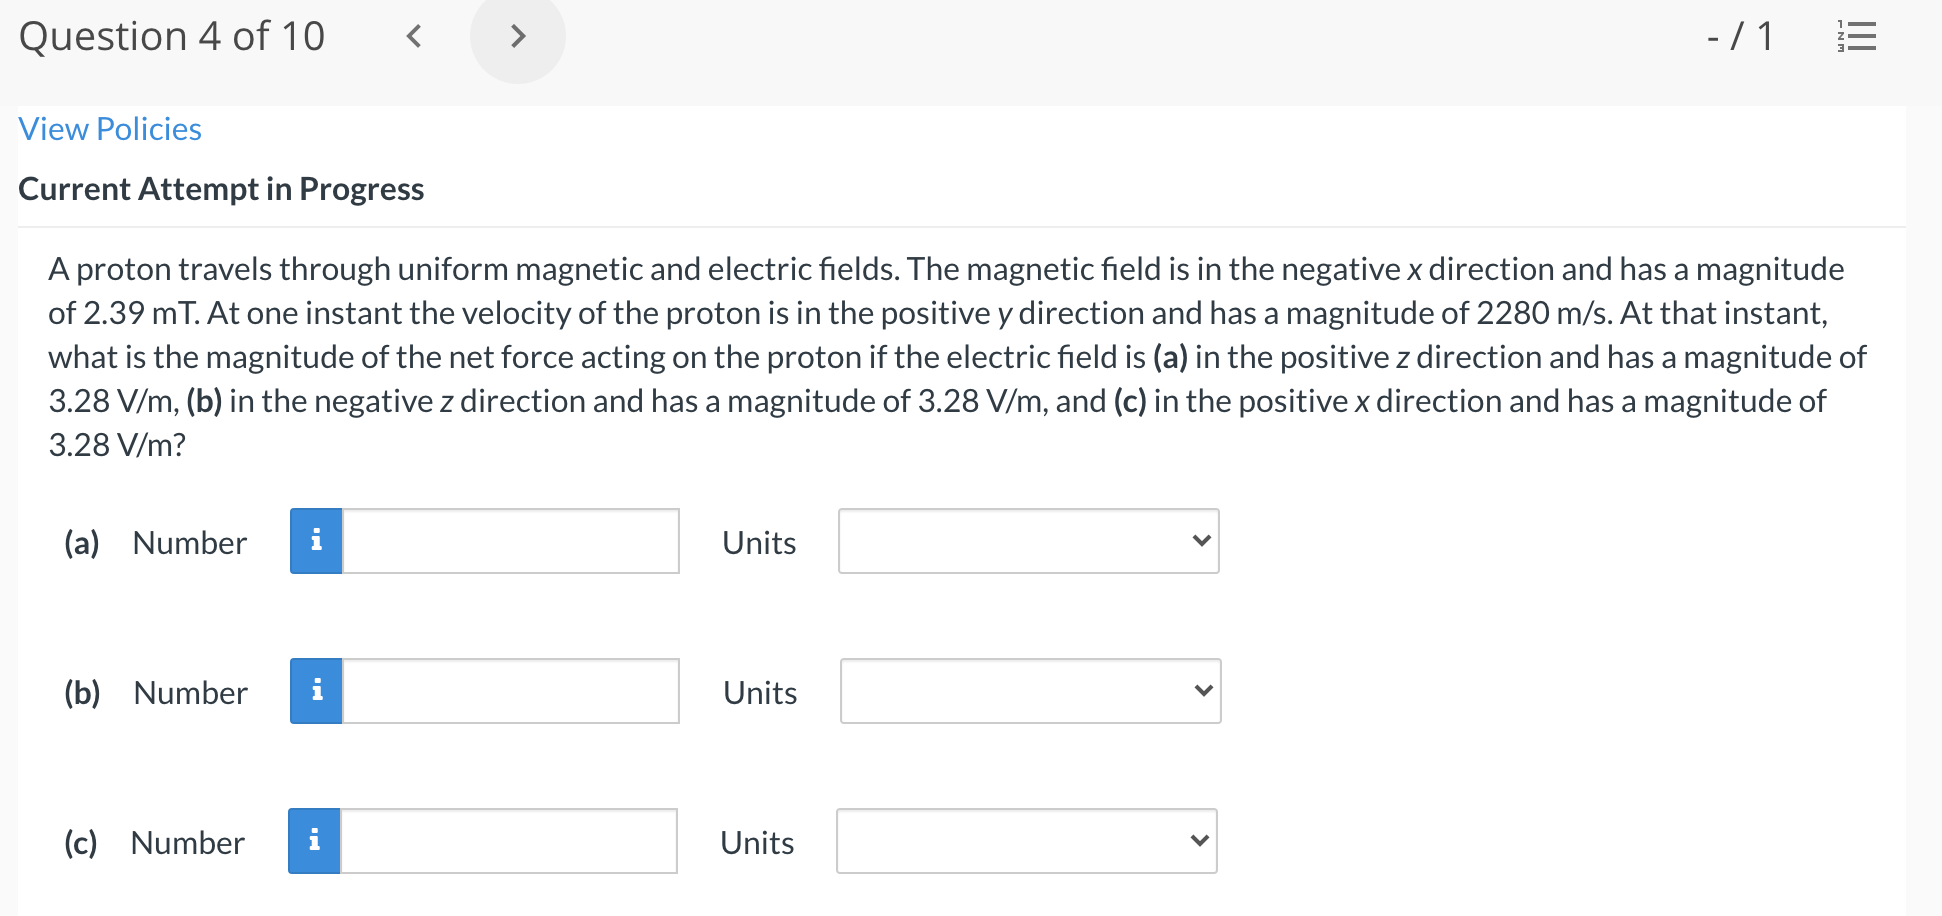Open the Units dropdown for part (a)
1942x916 pixels.
[x=1028, y=541]
